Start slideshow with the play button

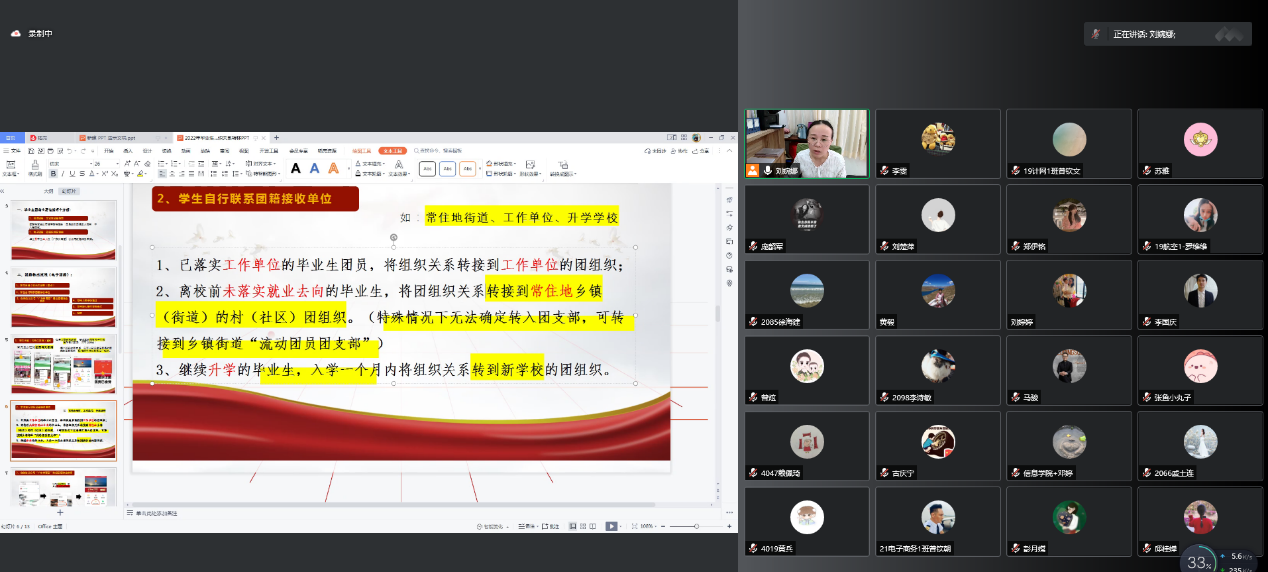coord(611,526)
